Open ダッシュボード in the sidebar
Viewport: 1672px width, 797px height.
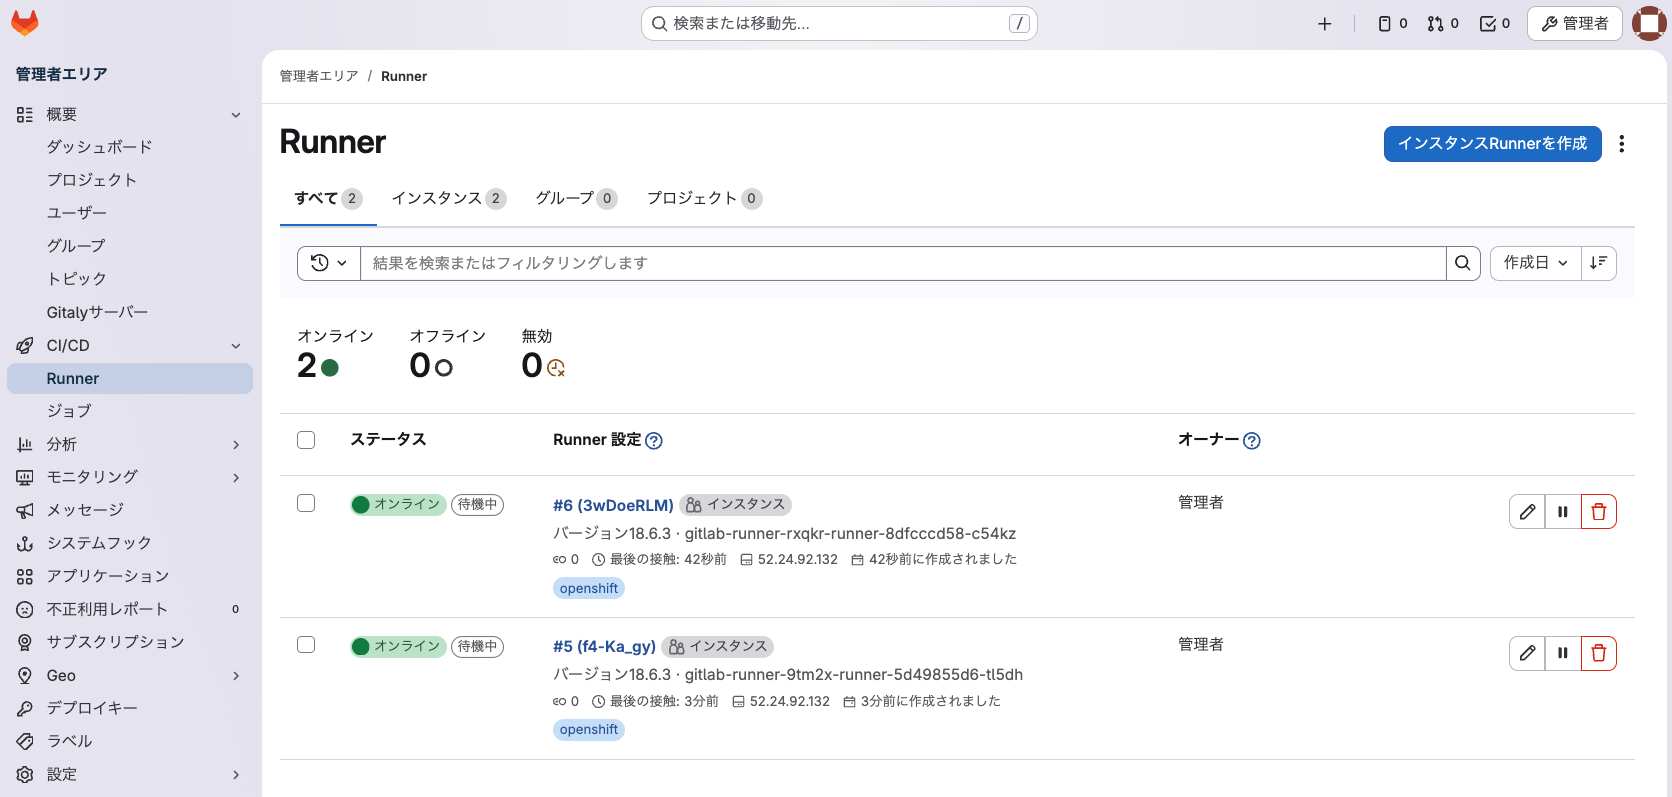point(130,147)
